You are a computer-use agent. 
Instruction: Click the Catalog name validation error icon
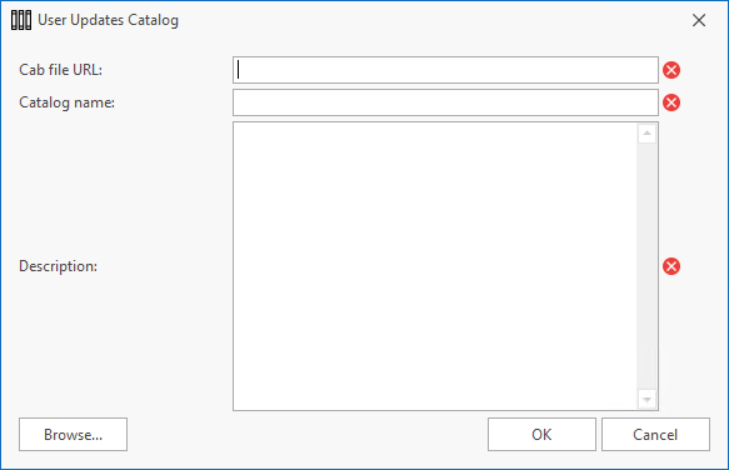pyautogui.click(x=672, y=102)
